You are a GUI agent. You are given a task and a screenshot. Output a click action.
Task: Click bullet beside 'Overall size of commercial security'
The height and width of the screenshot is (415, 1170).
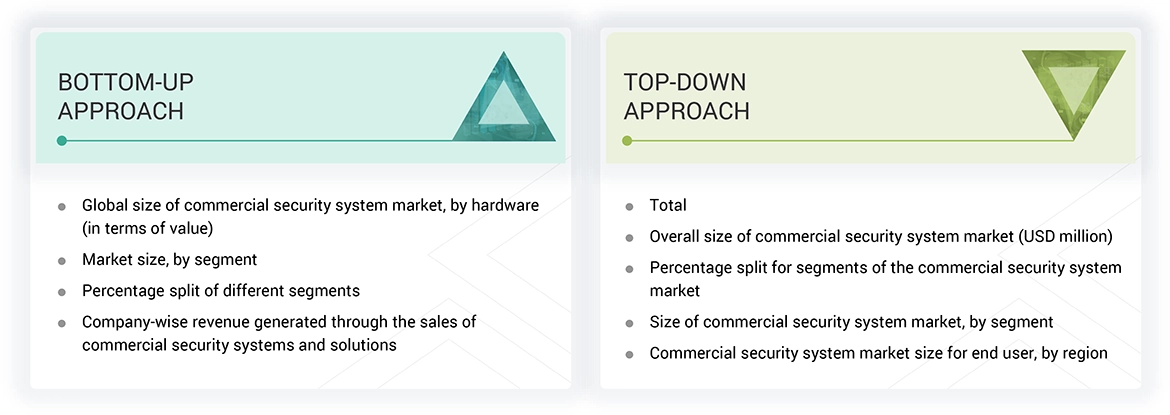pos(629,238)
